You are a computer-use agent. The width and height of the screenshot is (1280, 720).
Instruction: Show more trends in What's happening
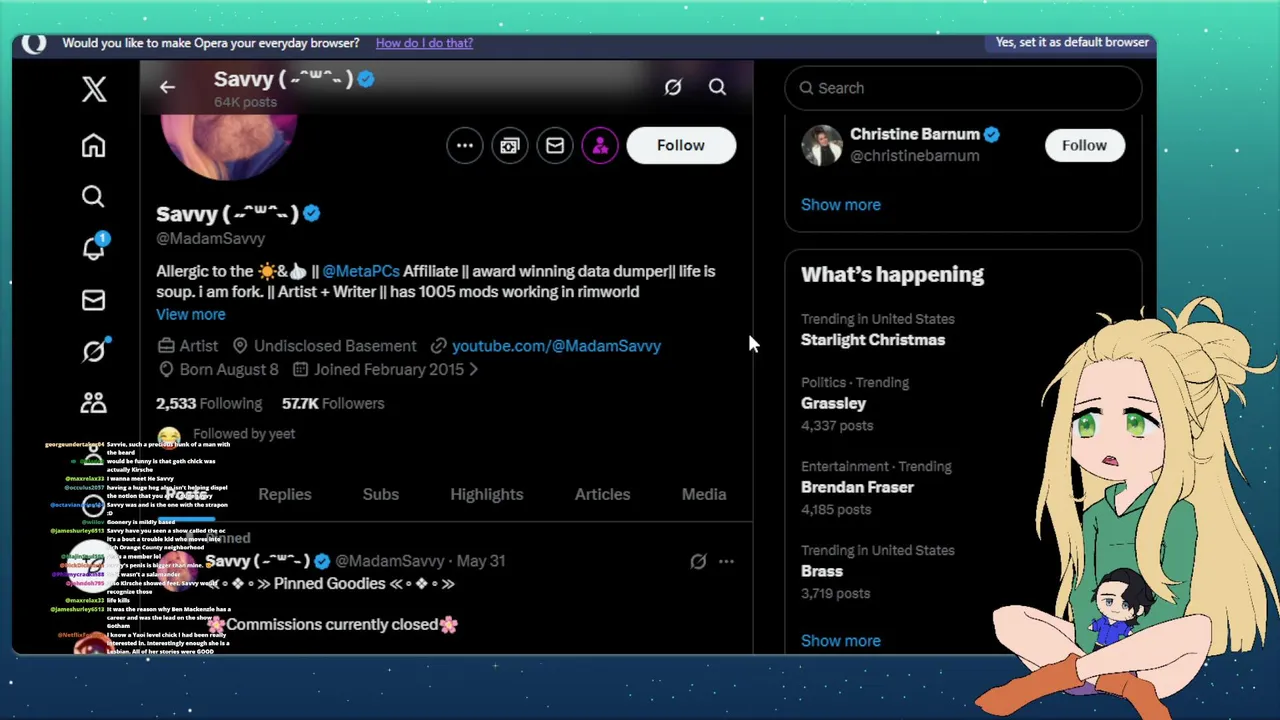[x=841, y=641]
